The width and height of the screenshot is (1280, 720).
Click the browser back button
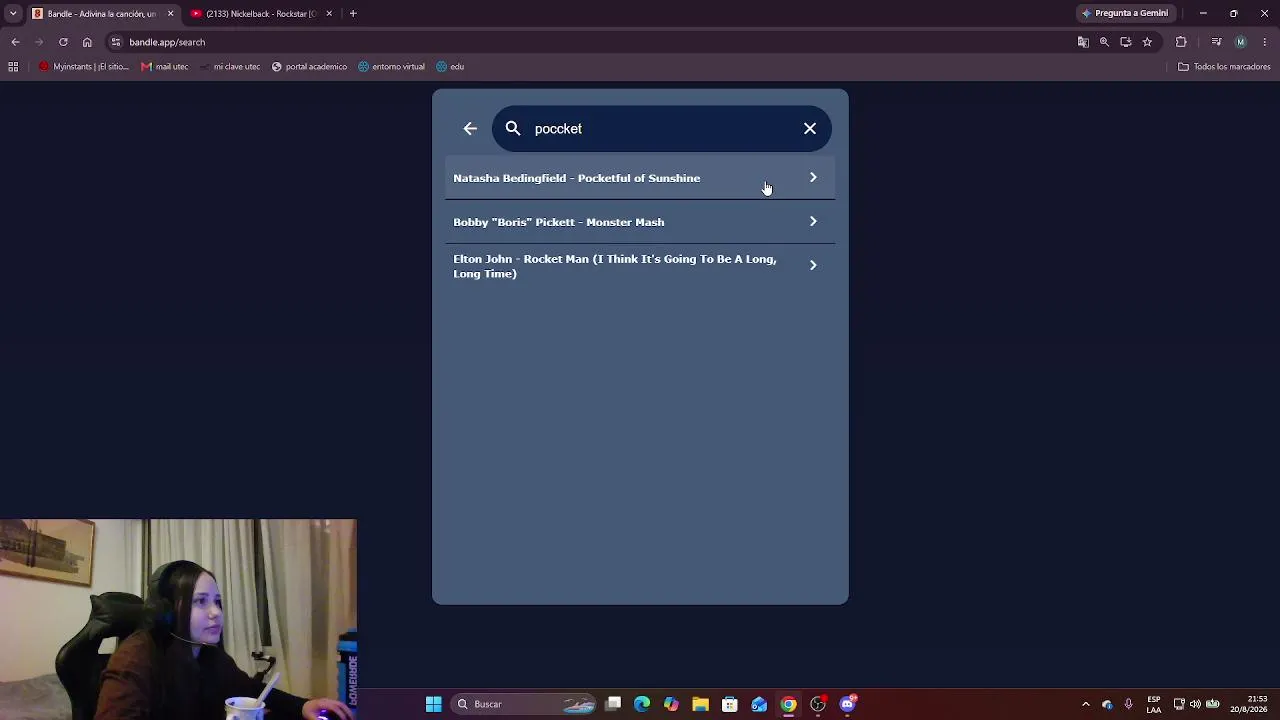click(15, 42)
